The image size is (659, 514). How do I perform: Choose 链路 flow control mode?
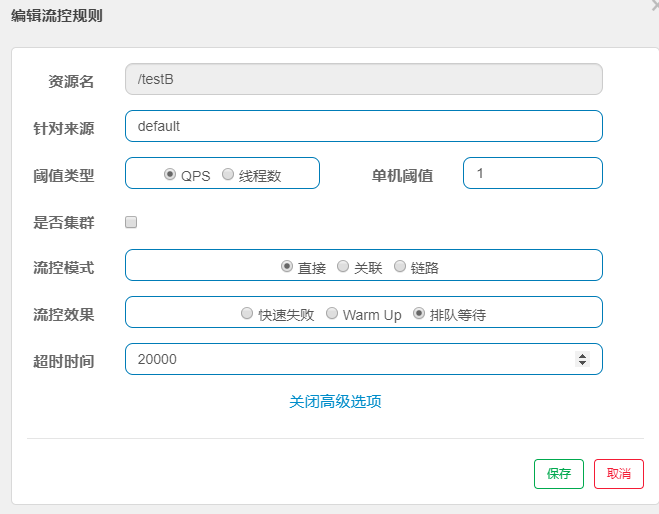[x=400, y=266]
